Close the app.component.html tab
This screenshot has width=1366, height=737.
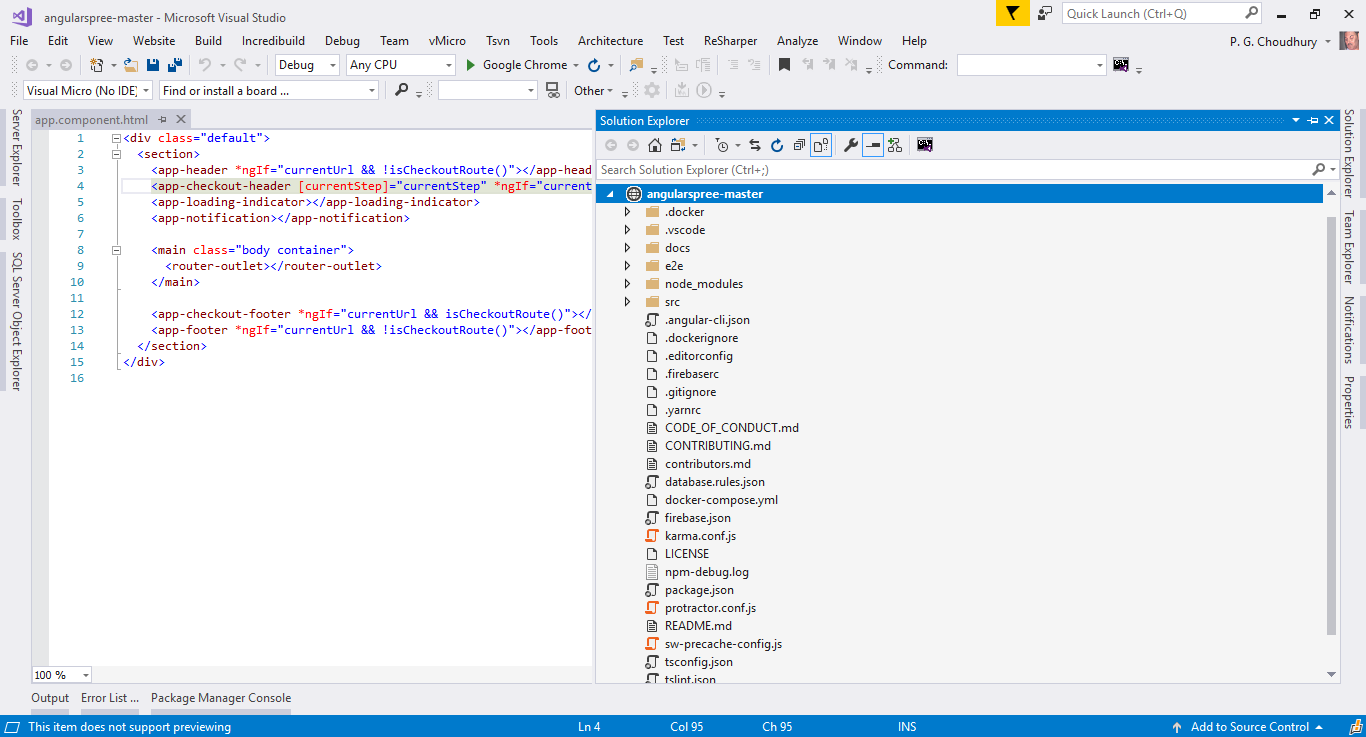(x=182, y=120)
